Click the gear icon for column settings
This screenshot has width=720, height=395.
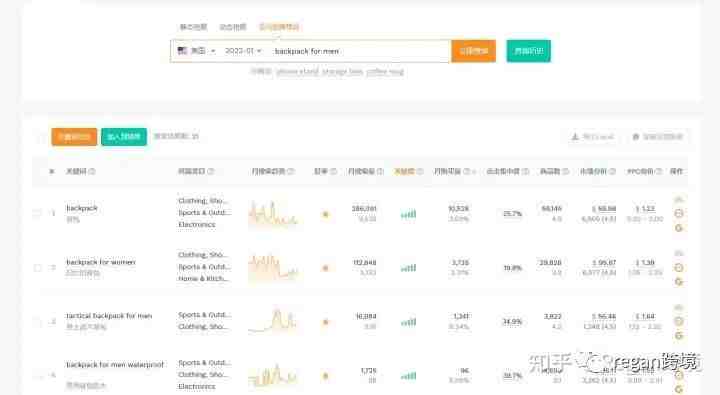(x=636, y=136)
